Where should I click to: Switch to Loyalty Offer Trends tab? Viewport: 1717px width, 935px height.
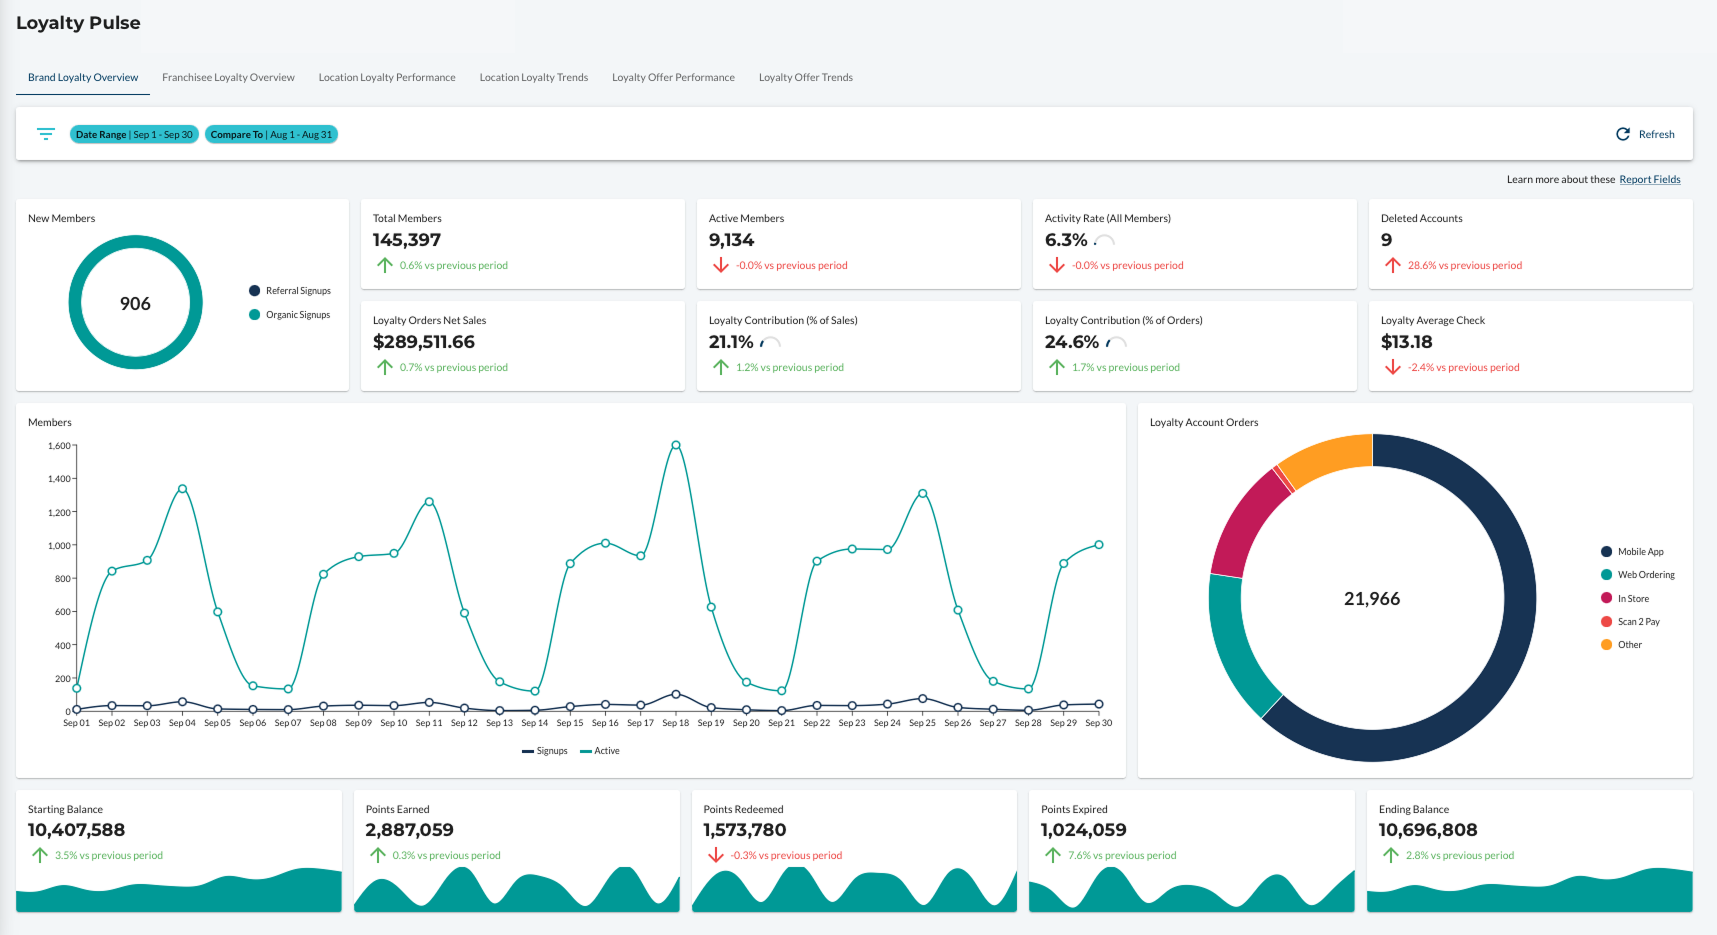click(x=806, y=77)
